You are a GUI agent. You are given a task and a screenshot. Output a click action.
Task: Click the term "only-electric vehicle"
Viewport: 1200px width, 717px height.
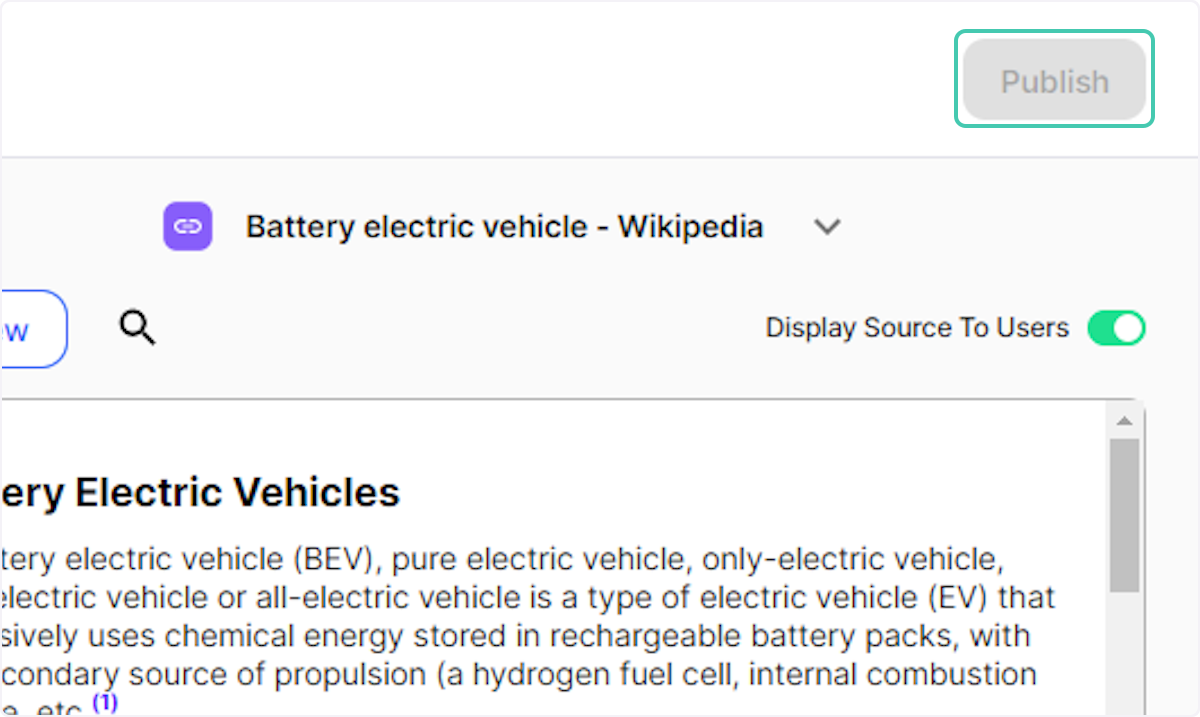(x=852, y=560)
